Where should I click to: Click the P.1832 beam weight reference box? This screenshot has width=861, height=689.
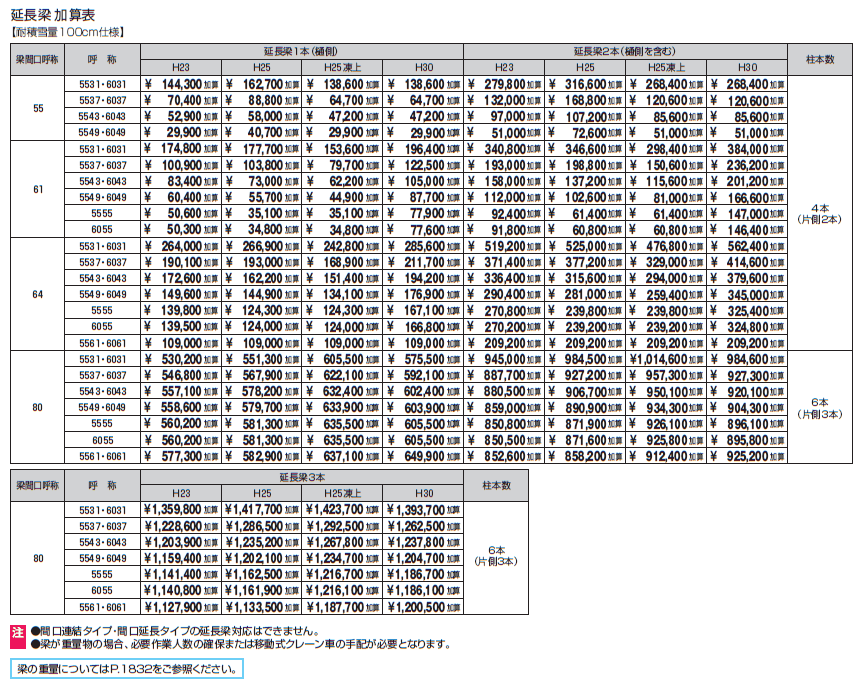coord(127,669)
